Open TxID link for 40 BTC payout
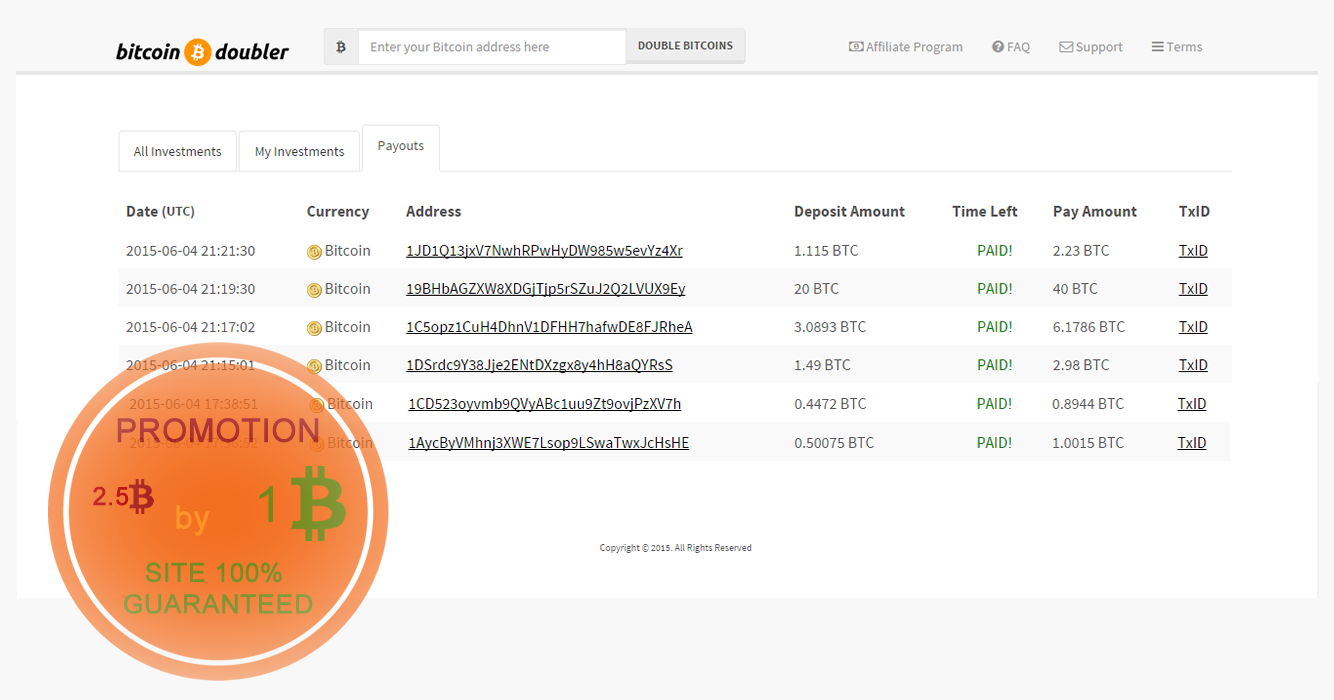 pyautogui.click(x=1193, y=289)
